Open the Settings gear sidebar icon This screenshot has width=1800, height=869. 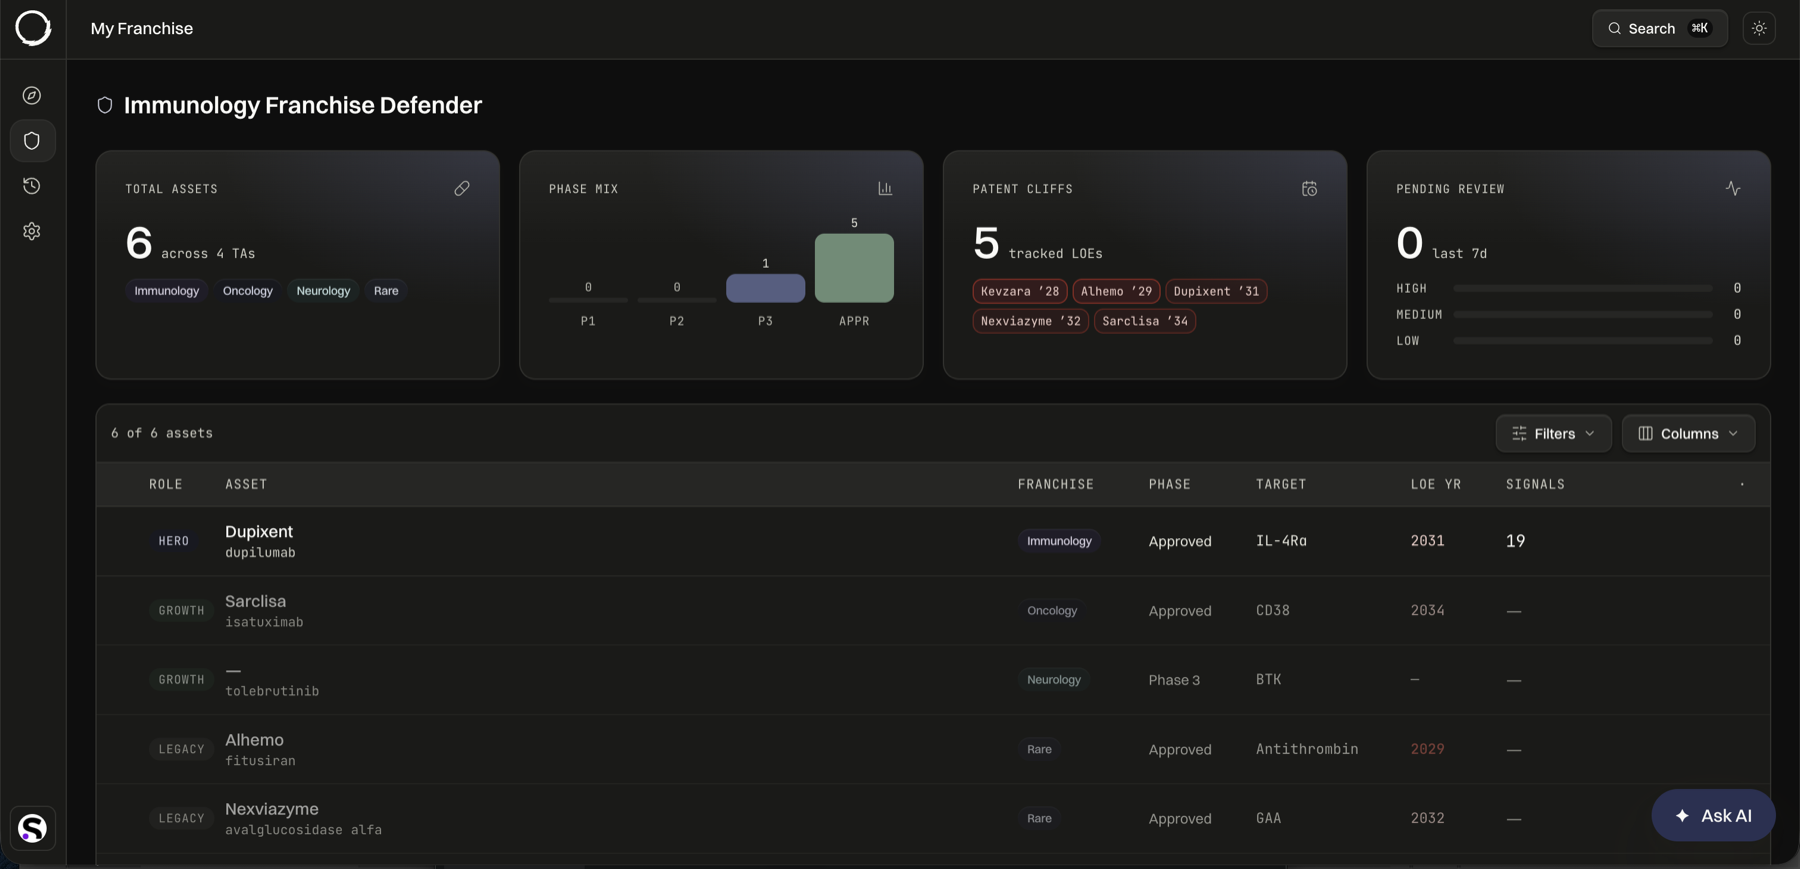(x=32, y=231)
